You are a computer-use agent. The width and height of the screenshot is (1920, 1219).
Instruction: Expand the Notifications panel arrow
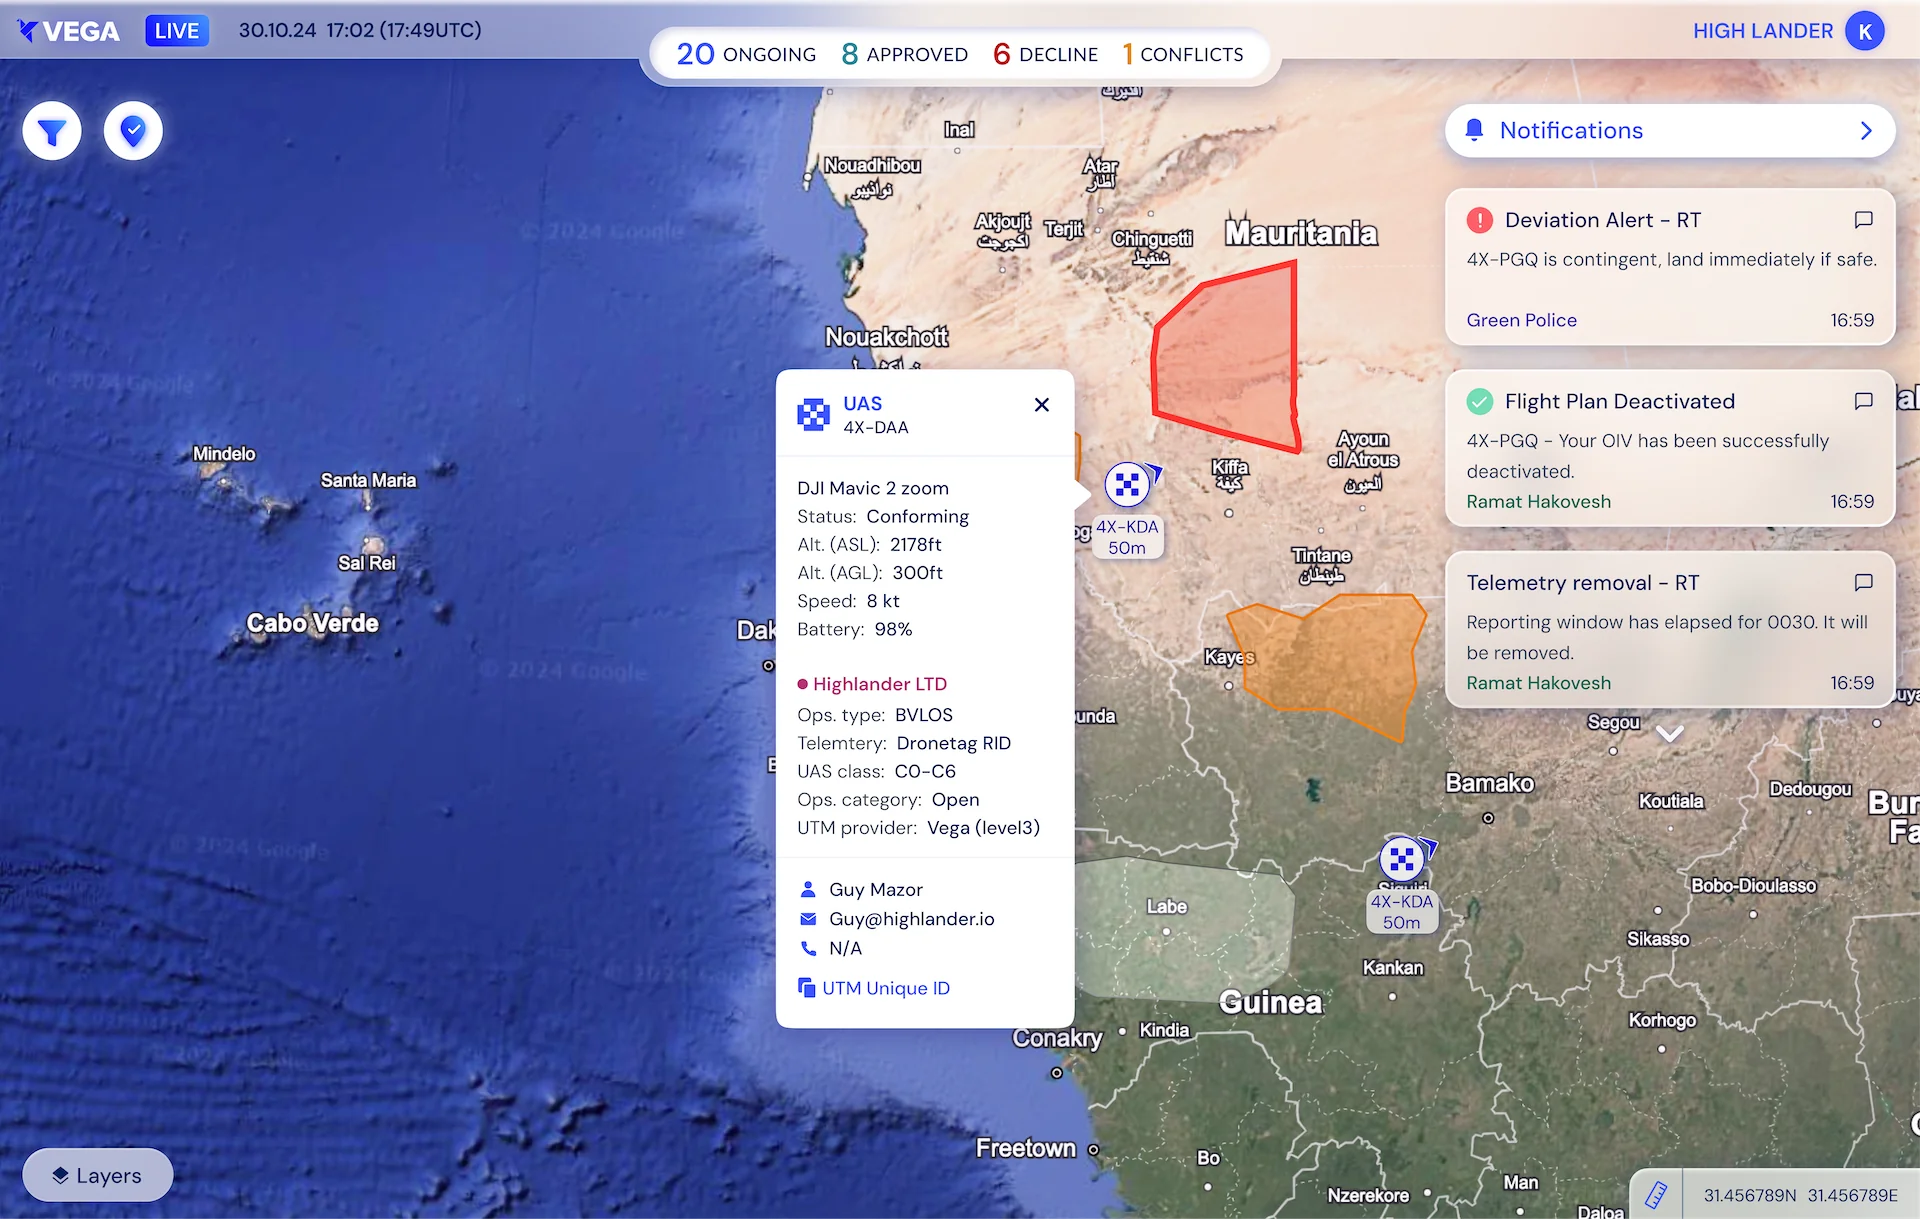1865,131
